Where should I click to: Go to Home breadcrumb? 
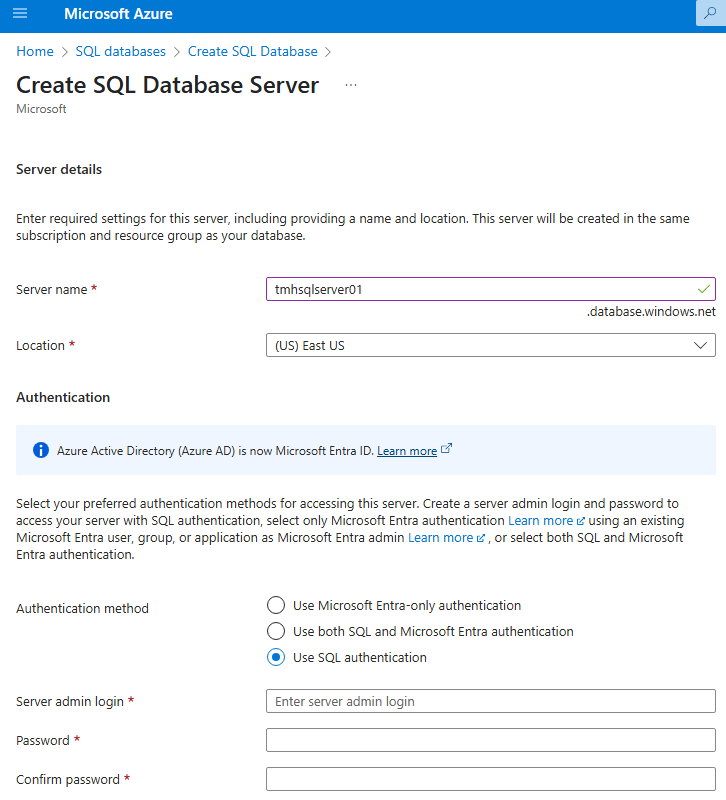click(x=35, y=52)
